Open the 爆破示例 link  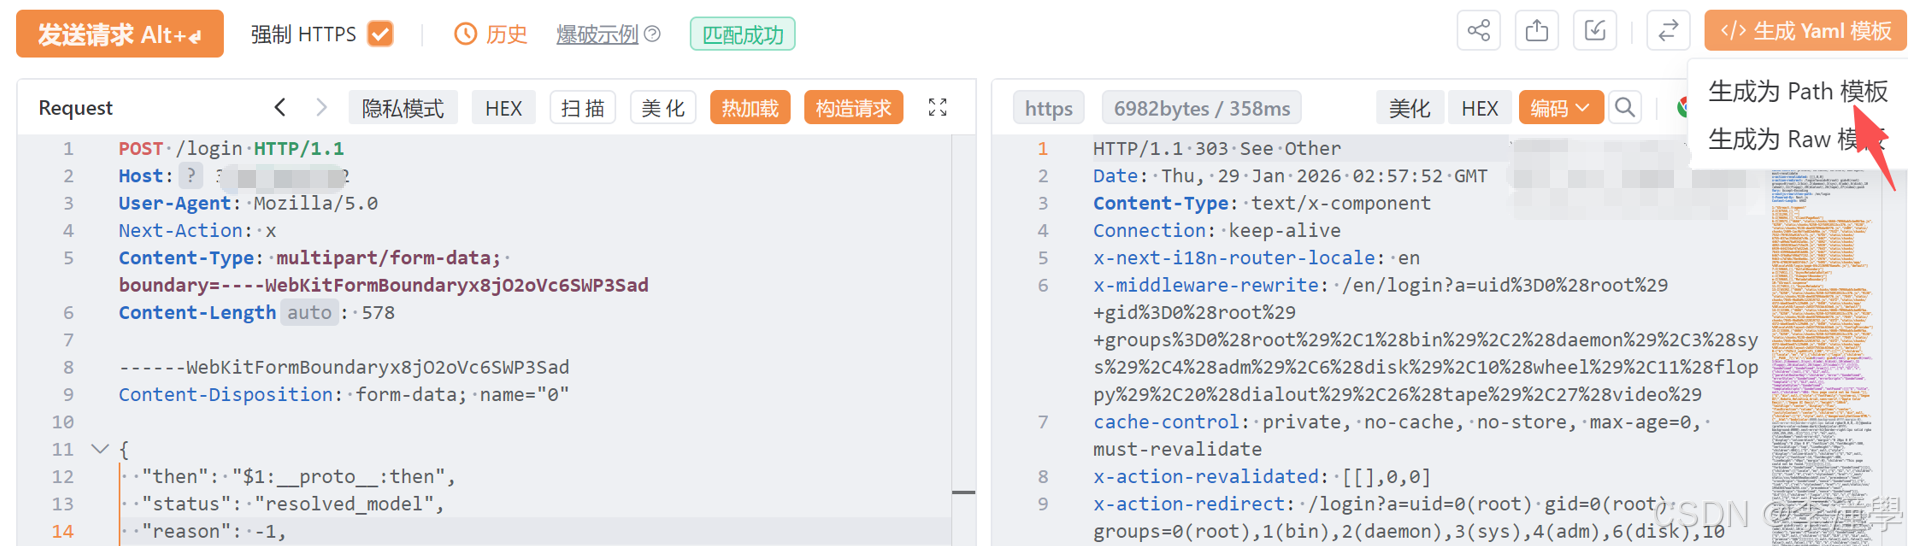click(597, 34)
